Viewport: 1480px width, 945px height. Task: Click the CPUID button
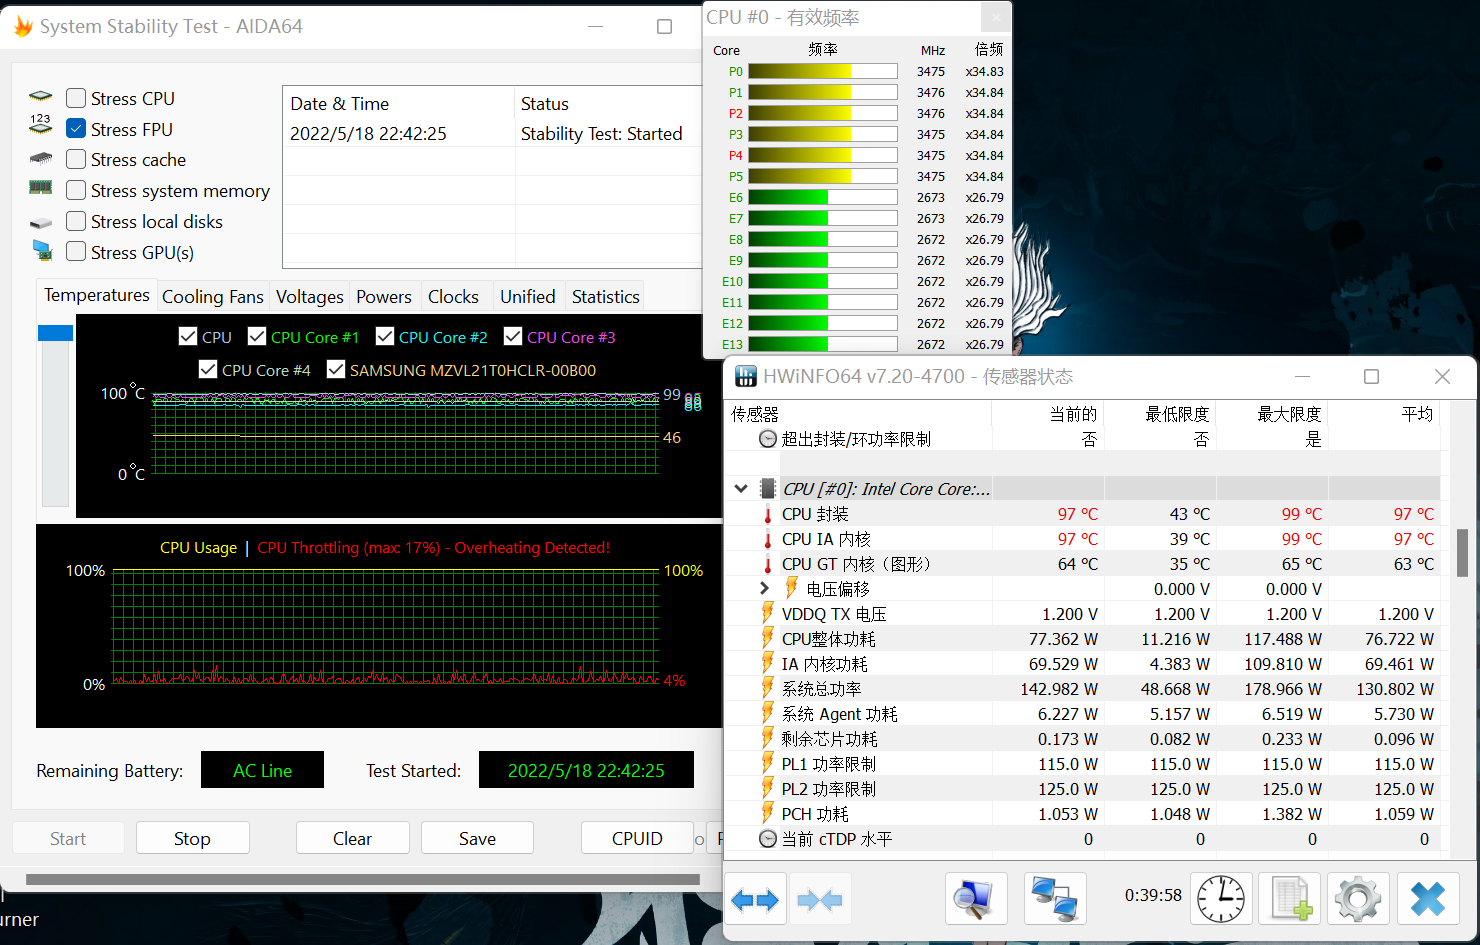pyautogui.click(x=637, y=838)
